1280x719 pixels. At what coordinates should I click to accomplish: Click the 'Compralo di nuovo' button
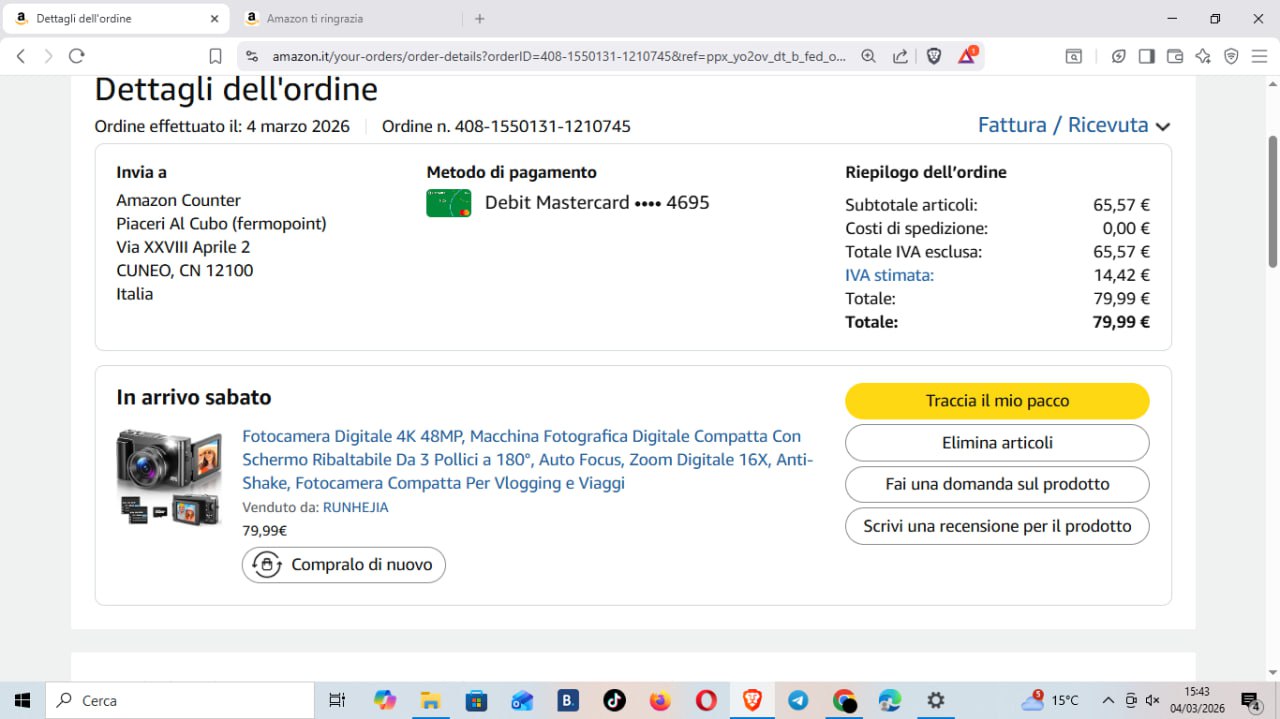pos(344,565)
